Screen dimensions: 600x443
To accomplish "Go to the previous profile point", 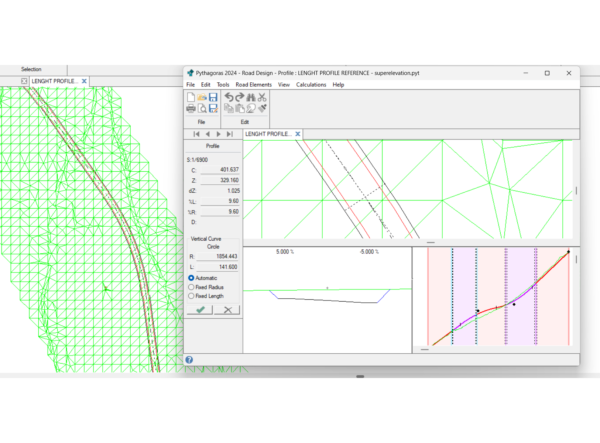I will [x=207, y=134].
